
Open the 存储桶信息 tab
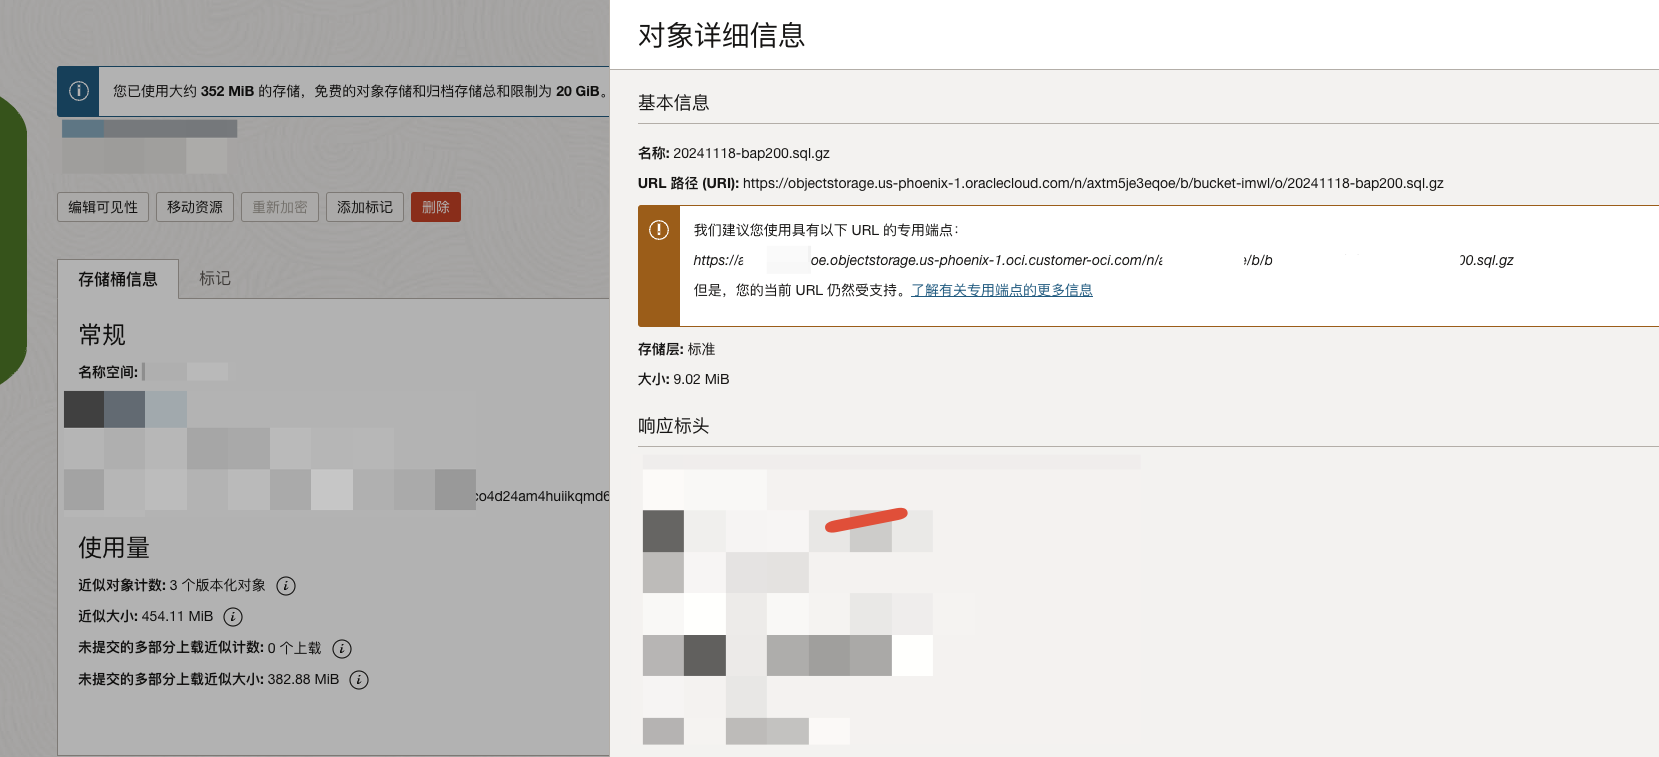coord(118,279)
